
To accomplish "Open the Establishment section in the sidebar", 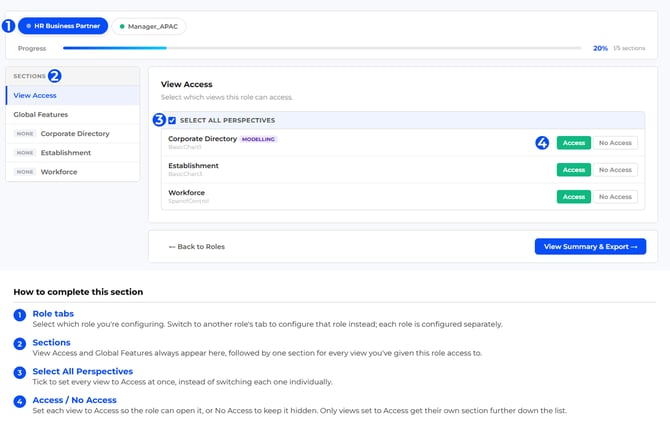I will click(x=73, y=153).
